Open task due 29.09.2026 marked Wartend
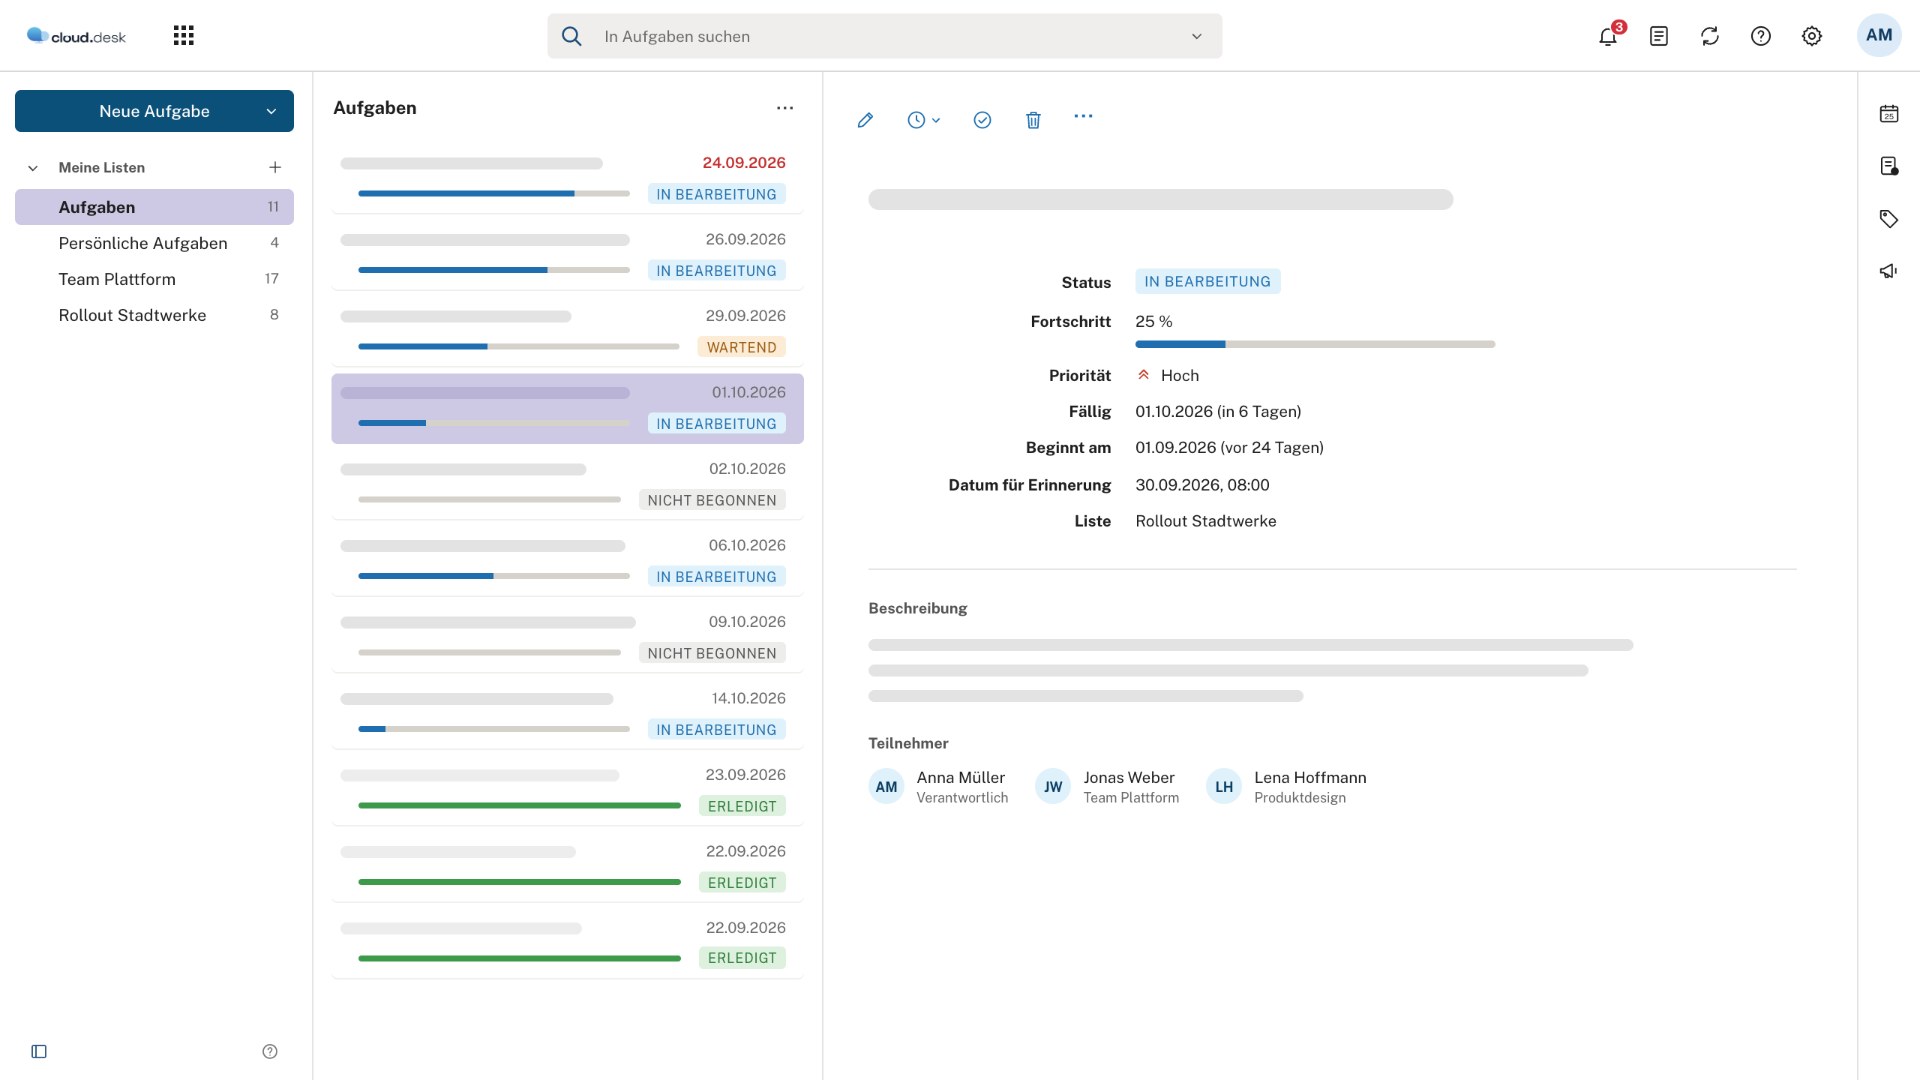The height and width of the screenshot is (1080, 1920). click(x=567, y=332)
